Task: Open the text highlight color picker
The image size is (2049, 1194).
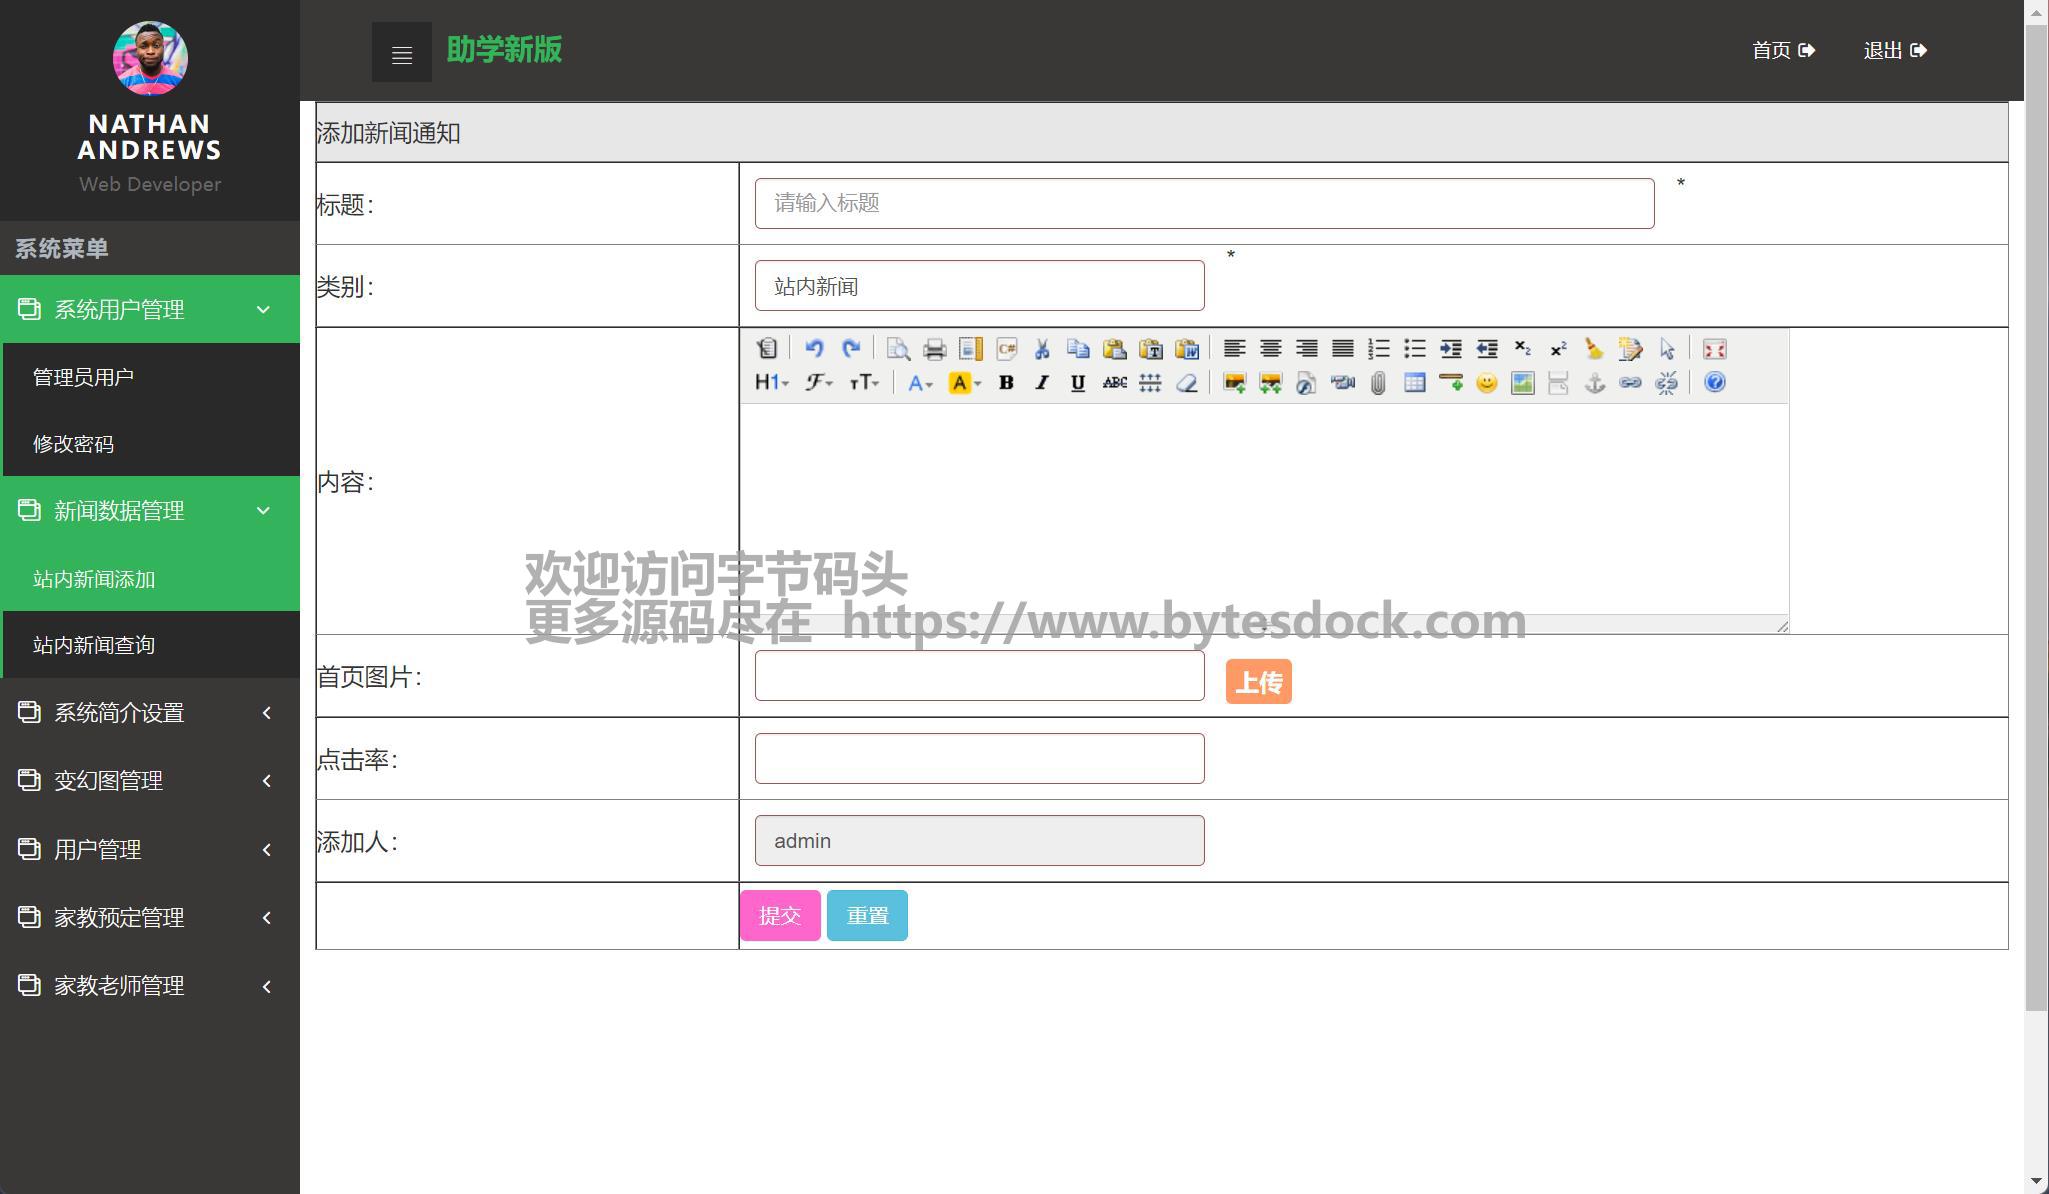Action: pyautogui.click(x=964, y=382)
